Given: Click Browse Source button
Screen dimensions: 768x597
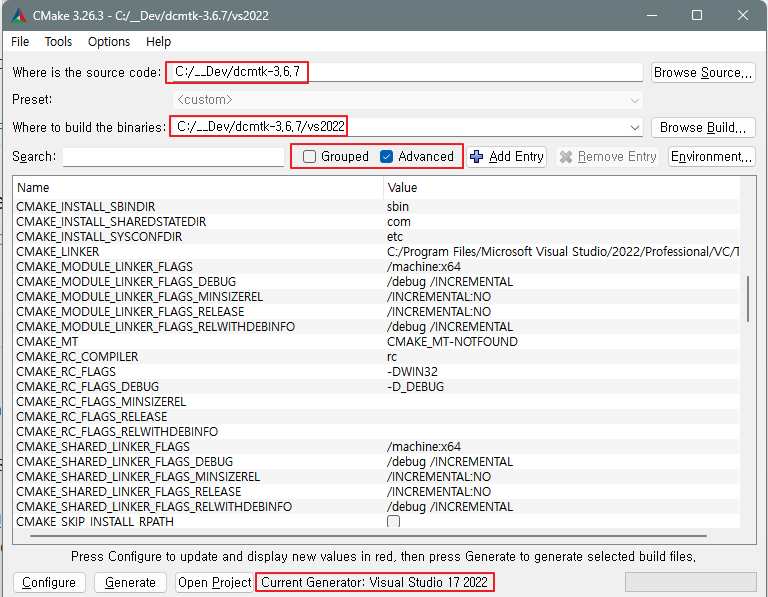Looking at the screenshot, I should (x=703, y=72).
